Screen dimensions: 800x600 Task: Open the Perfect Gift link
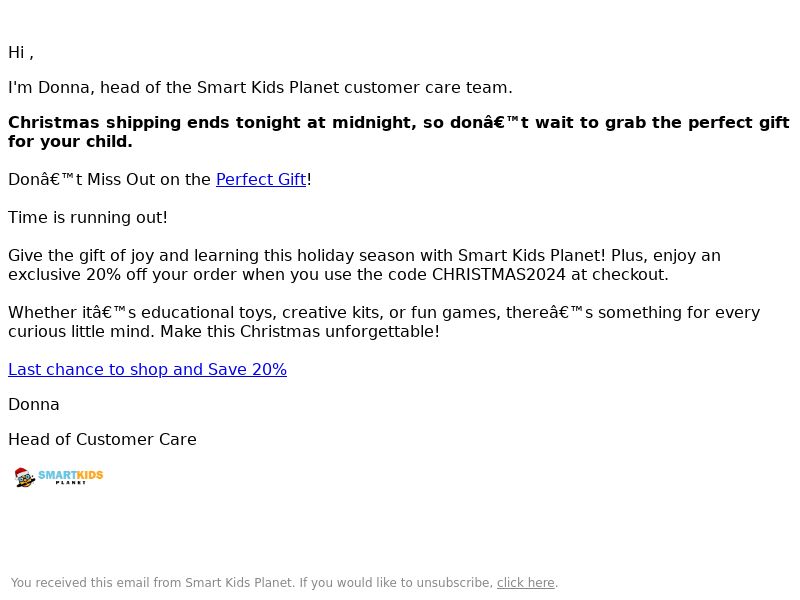(261, 180)
